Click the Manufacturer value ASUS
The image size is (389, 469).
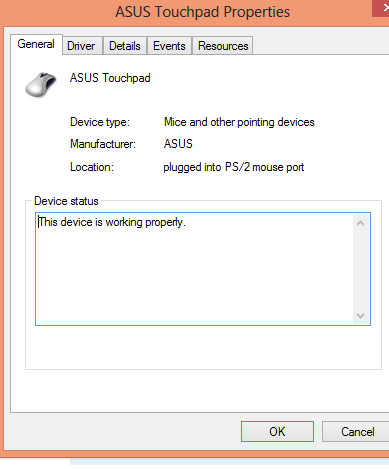[x=178, y=144]
